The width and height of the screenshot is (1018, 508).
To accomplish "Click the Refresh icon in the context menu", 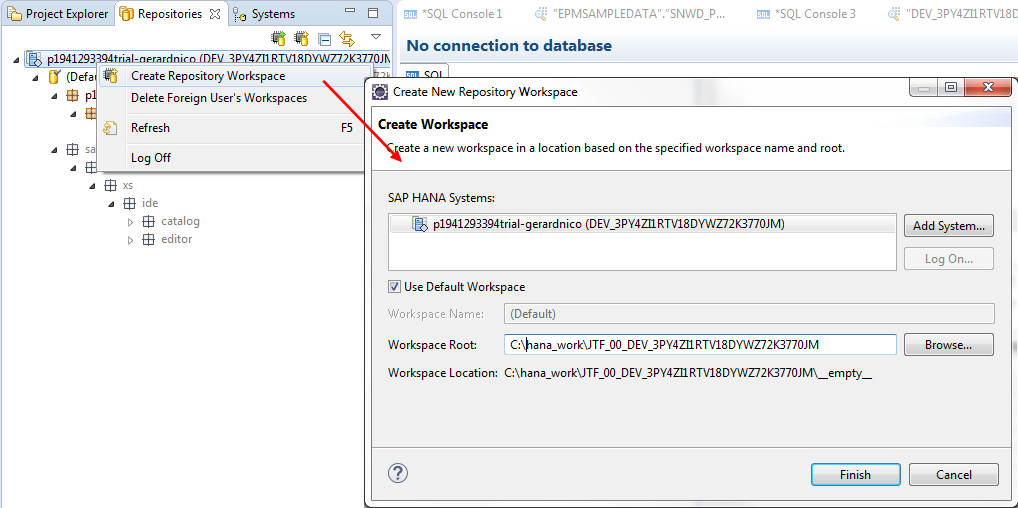I will click(111, 128).
